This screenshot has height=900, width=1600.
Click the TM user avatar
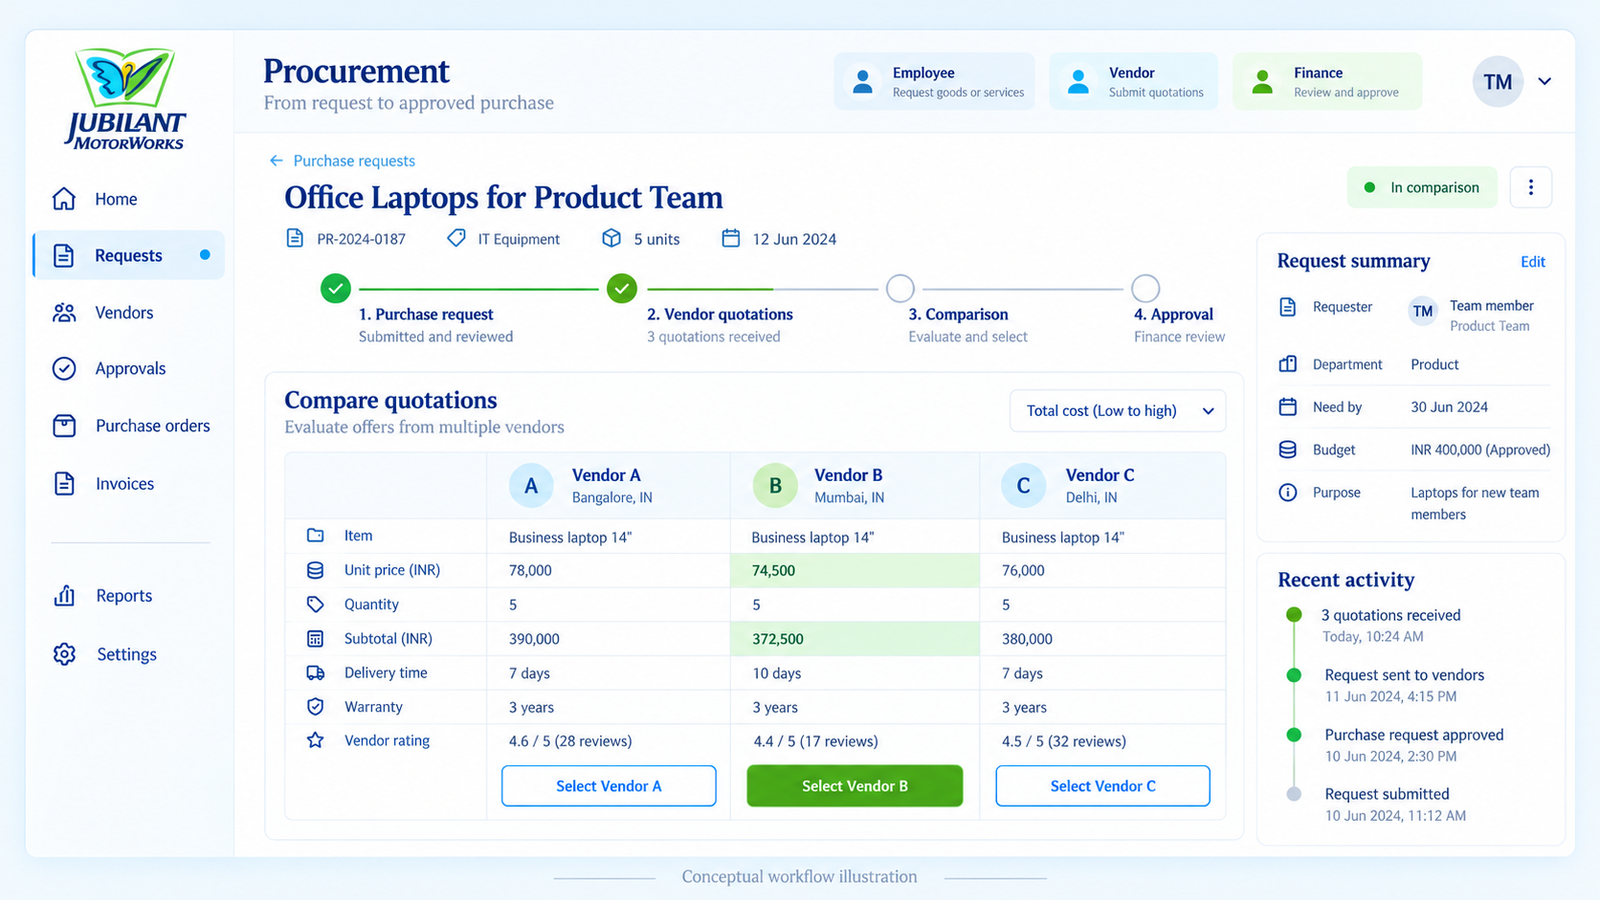pos(1497,82)
